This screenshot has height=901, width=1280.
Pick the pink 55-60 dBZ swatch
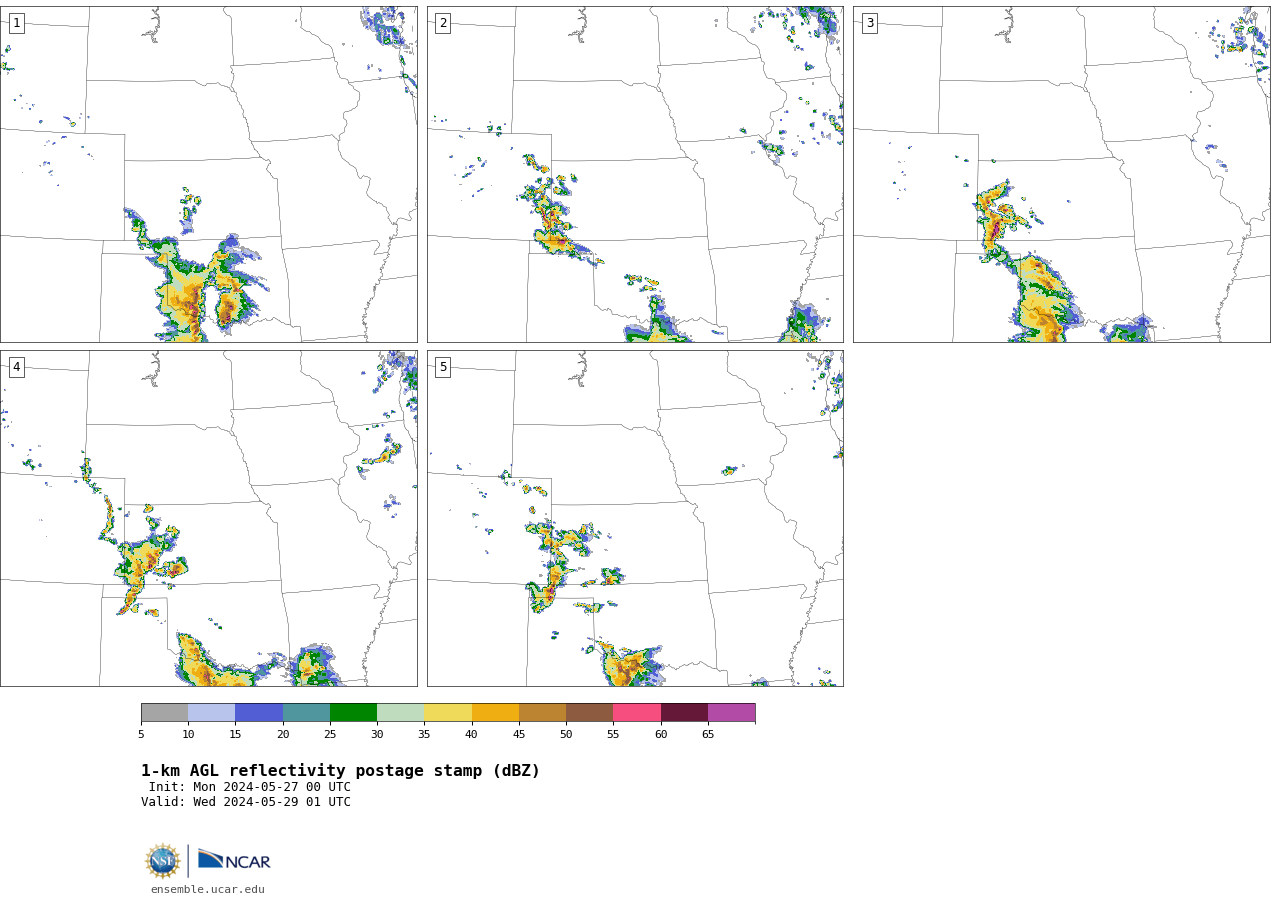click(637, 713)
